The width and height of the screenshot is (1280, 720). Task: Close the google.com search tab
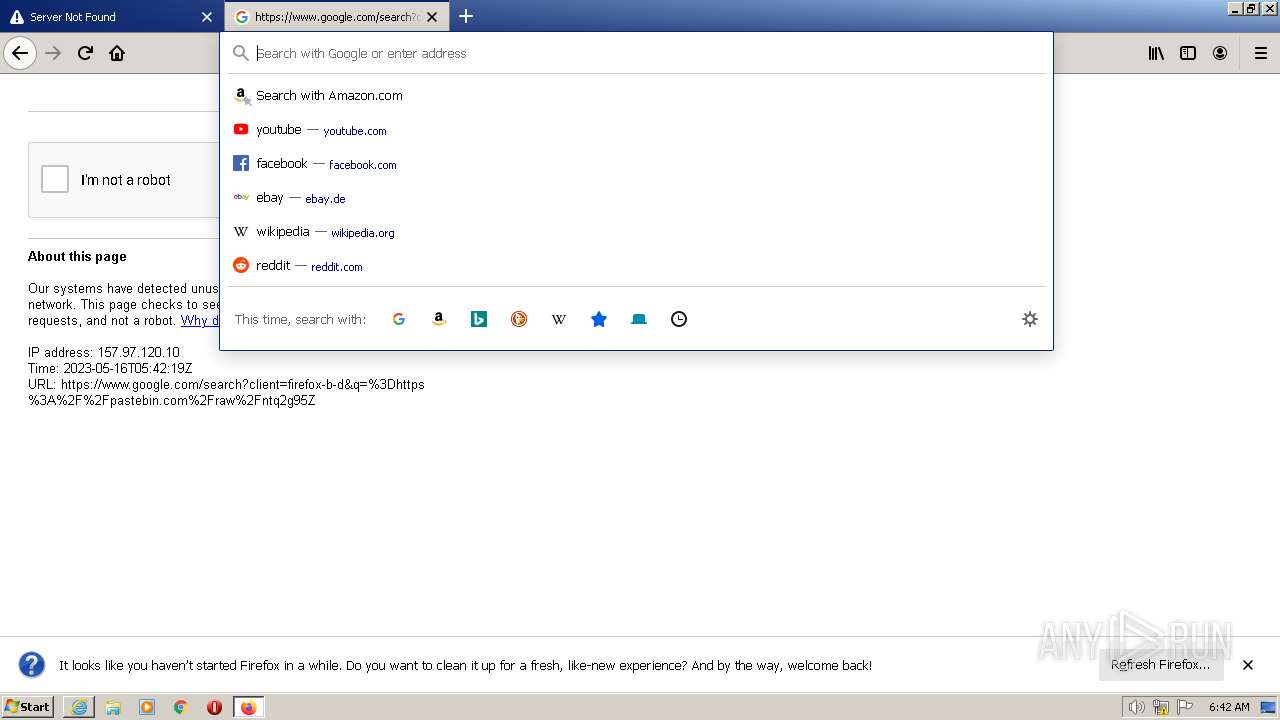click(432, 17)
